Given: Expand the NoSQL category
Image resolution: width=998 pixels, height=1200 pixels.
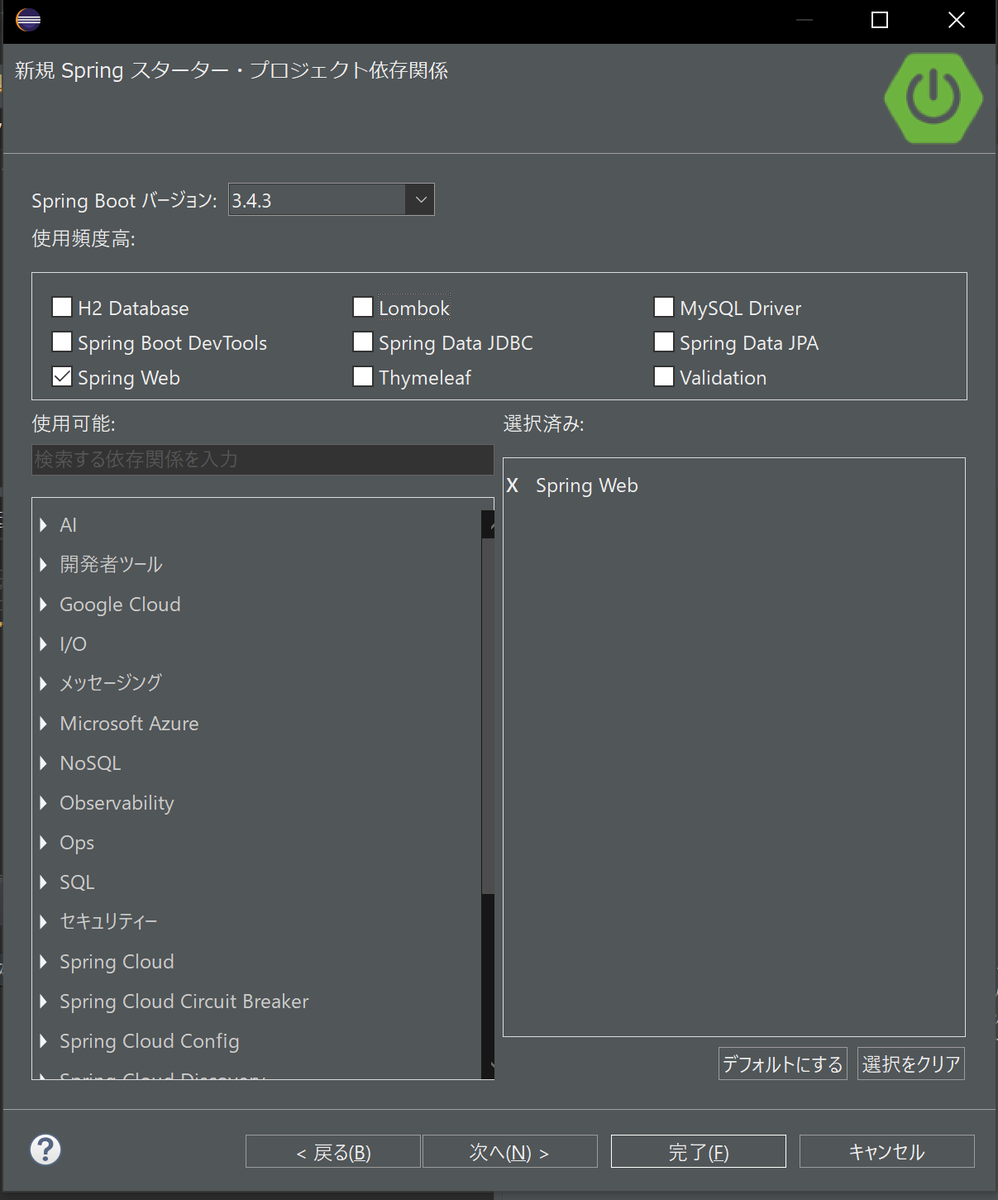Looking at the screenshot, I should tap(44, 763).
